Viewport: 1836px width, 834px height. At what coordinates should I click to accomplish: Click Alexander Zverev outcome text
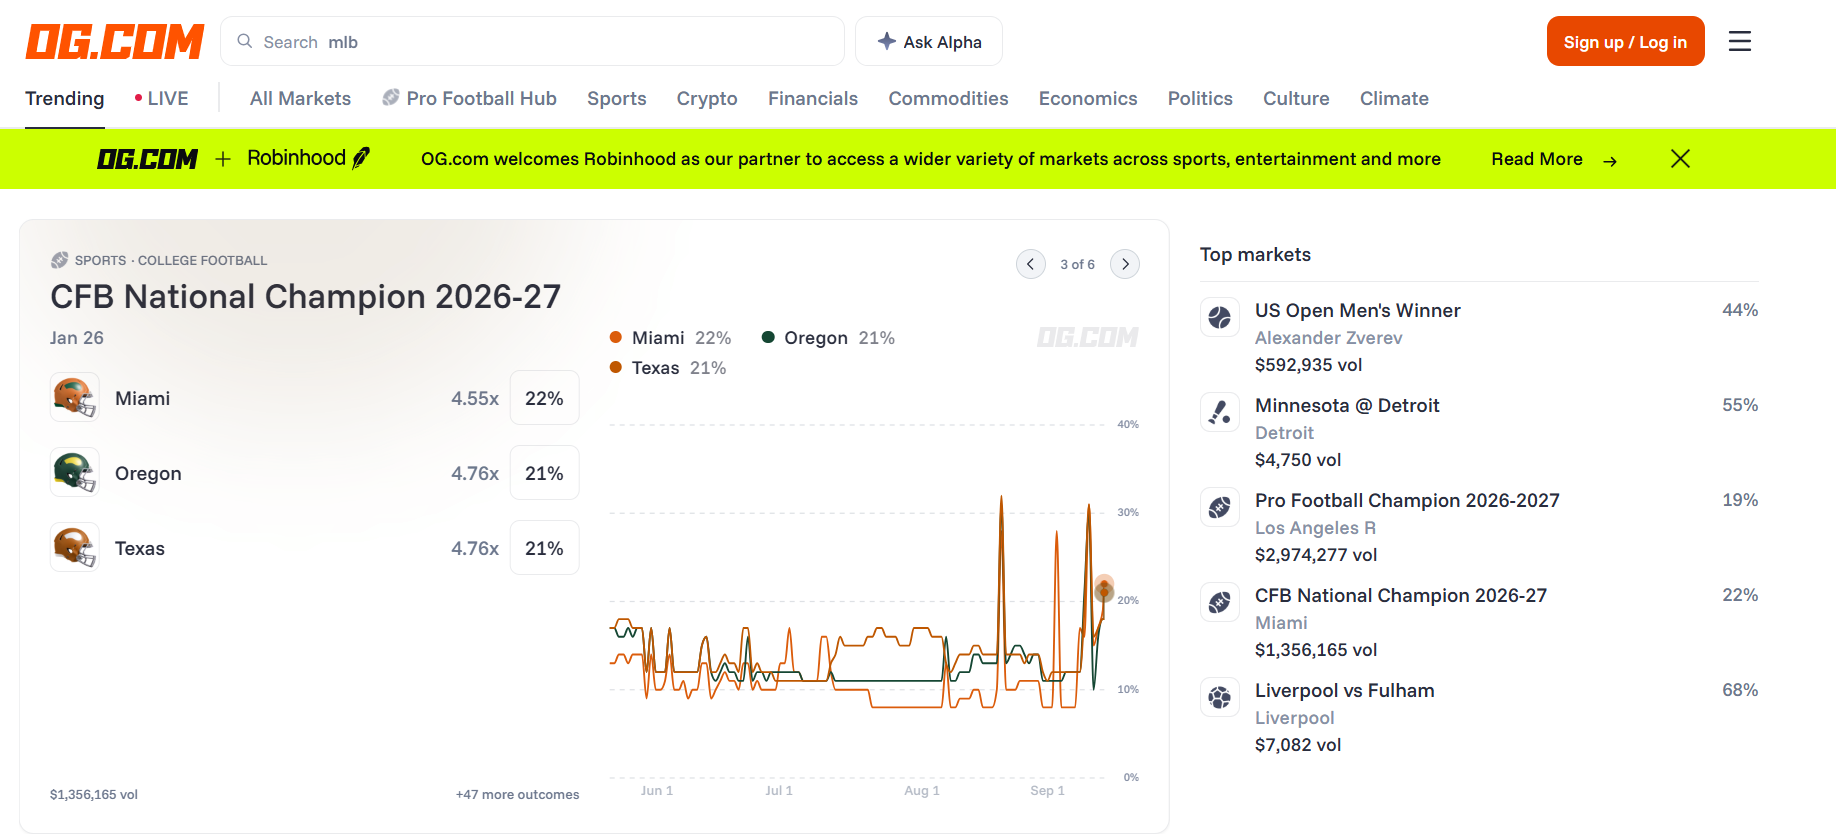[x=1329, y=338]
